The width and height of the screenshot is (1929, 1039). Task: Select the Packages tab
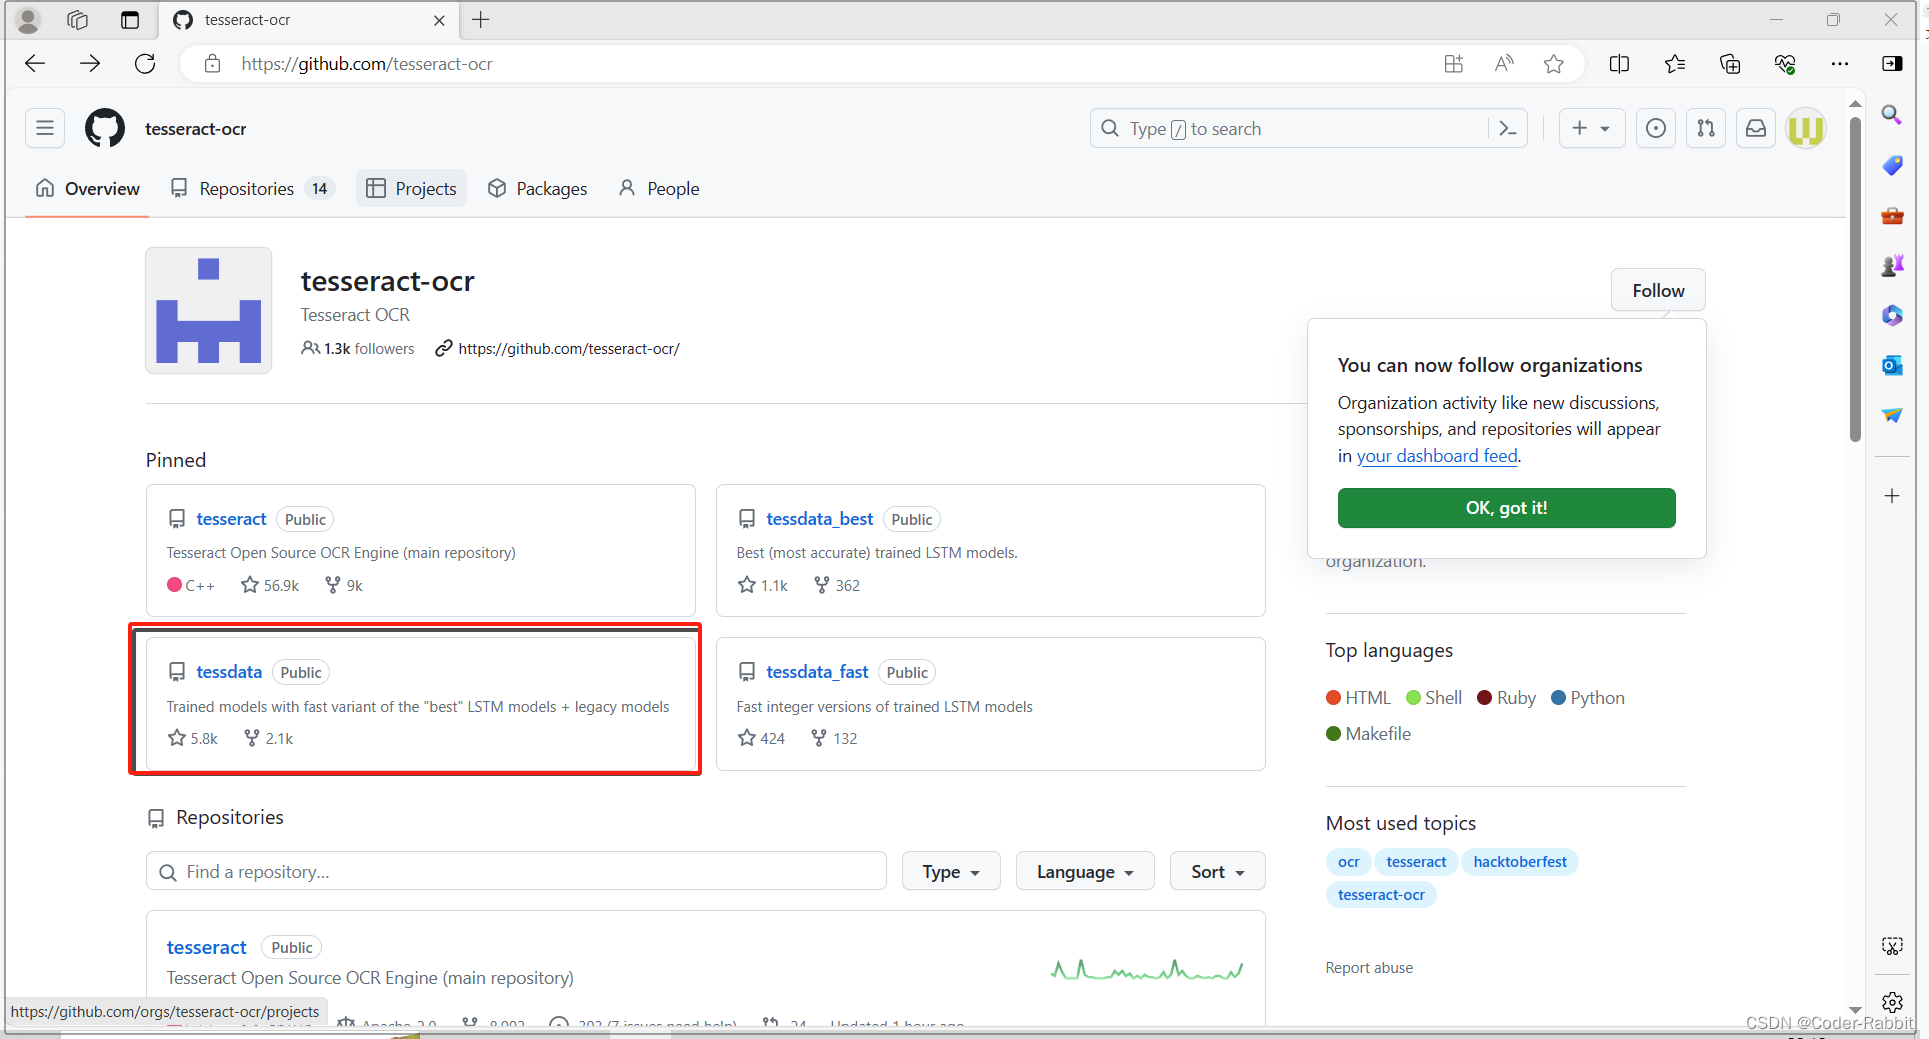click(538, 188)
